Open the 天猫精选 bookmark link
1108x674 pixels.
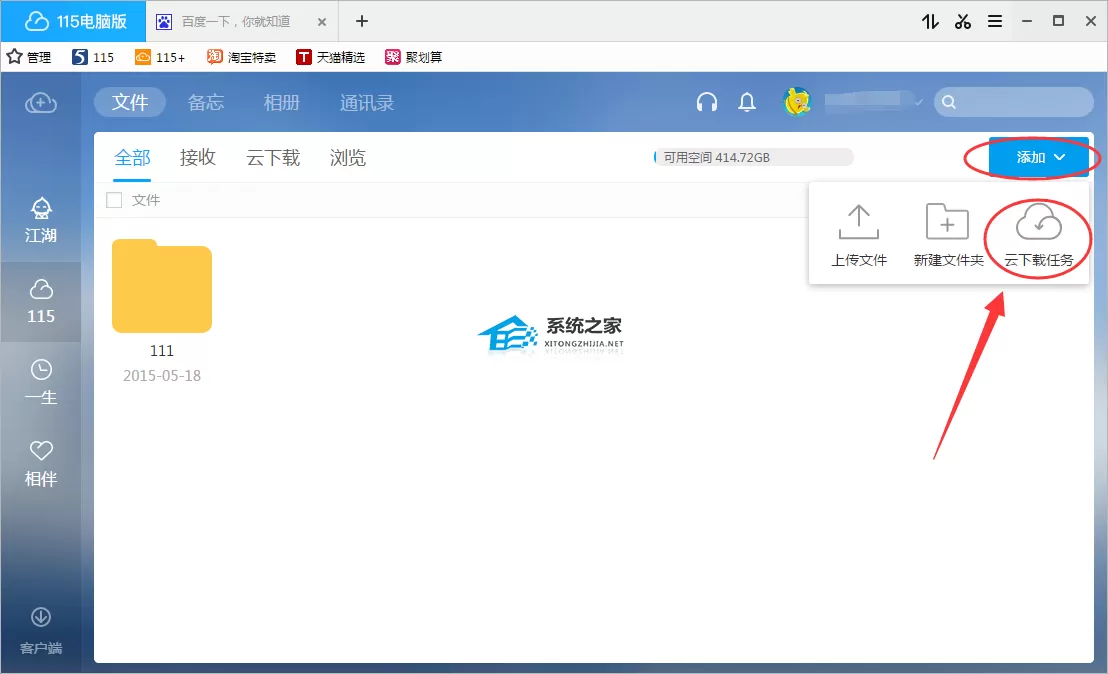point(330,57)
